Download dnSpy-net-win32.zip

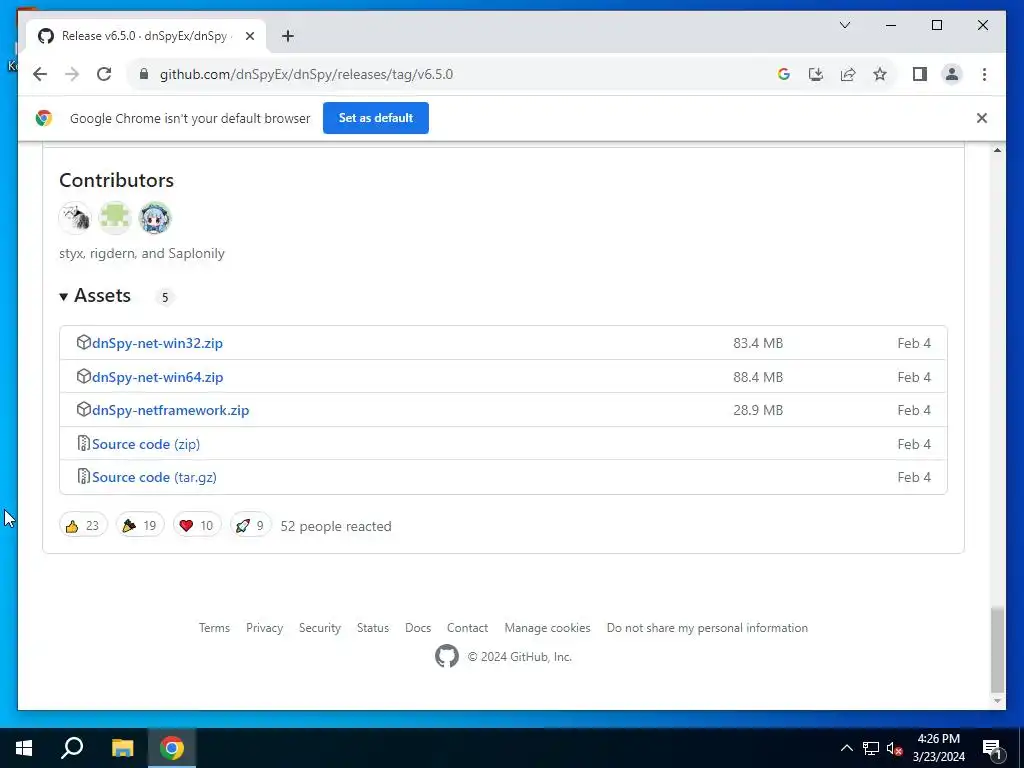coord(157,344)
